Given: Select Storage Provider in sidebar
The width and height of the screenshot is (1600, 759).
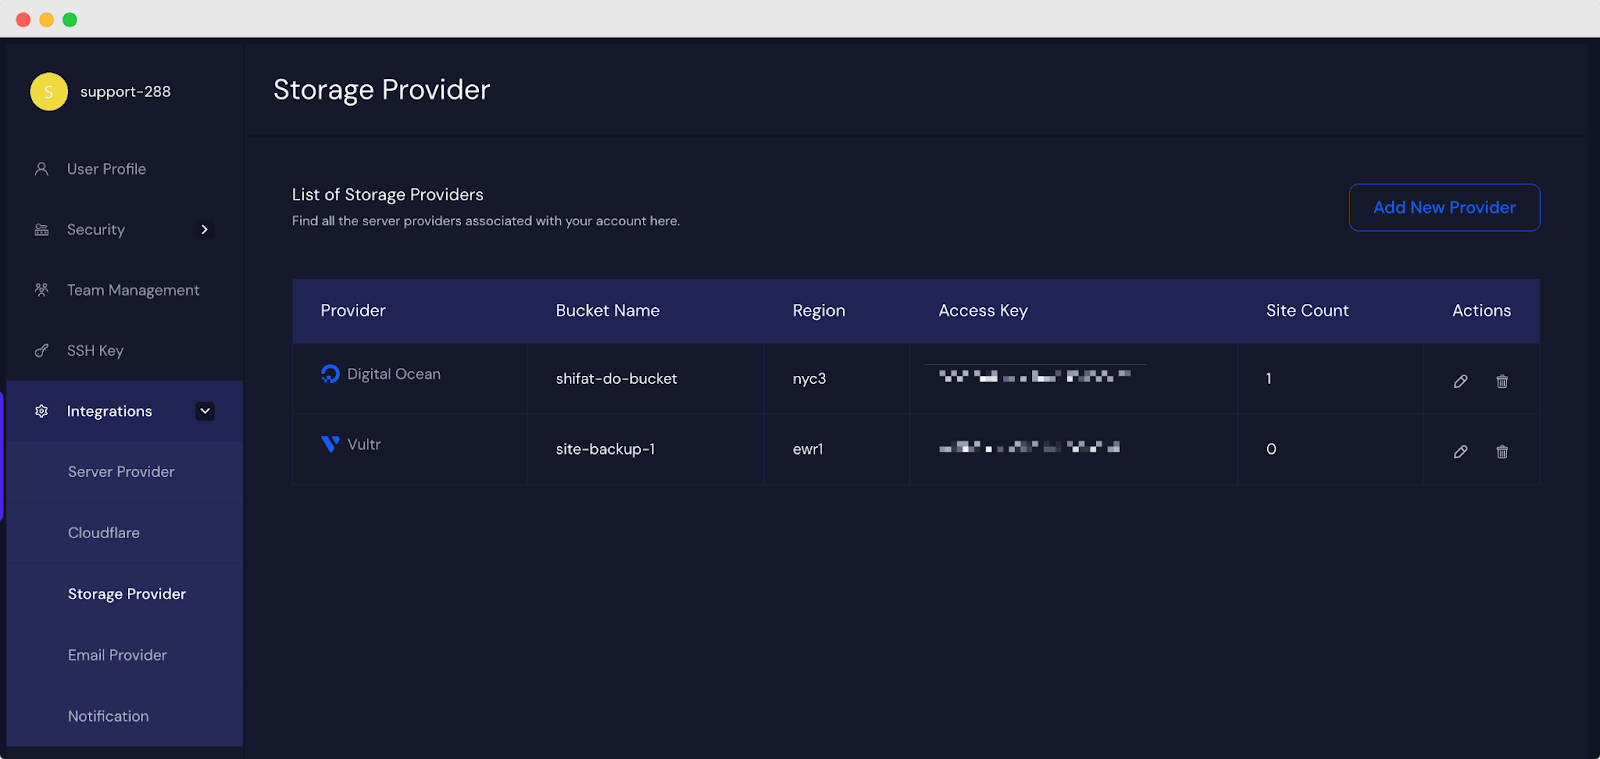Looking at the screenshot, I should point(127,594).
